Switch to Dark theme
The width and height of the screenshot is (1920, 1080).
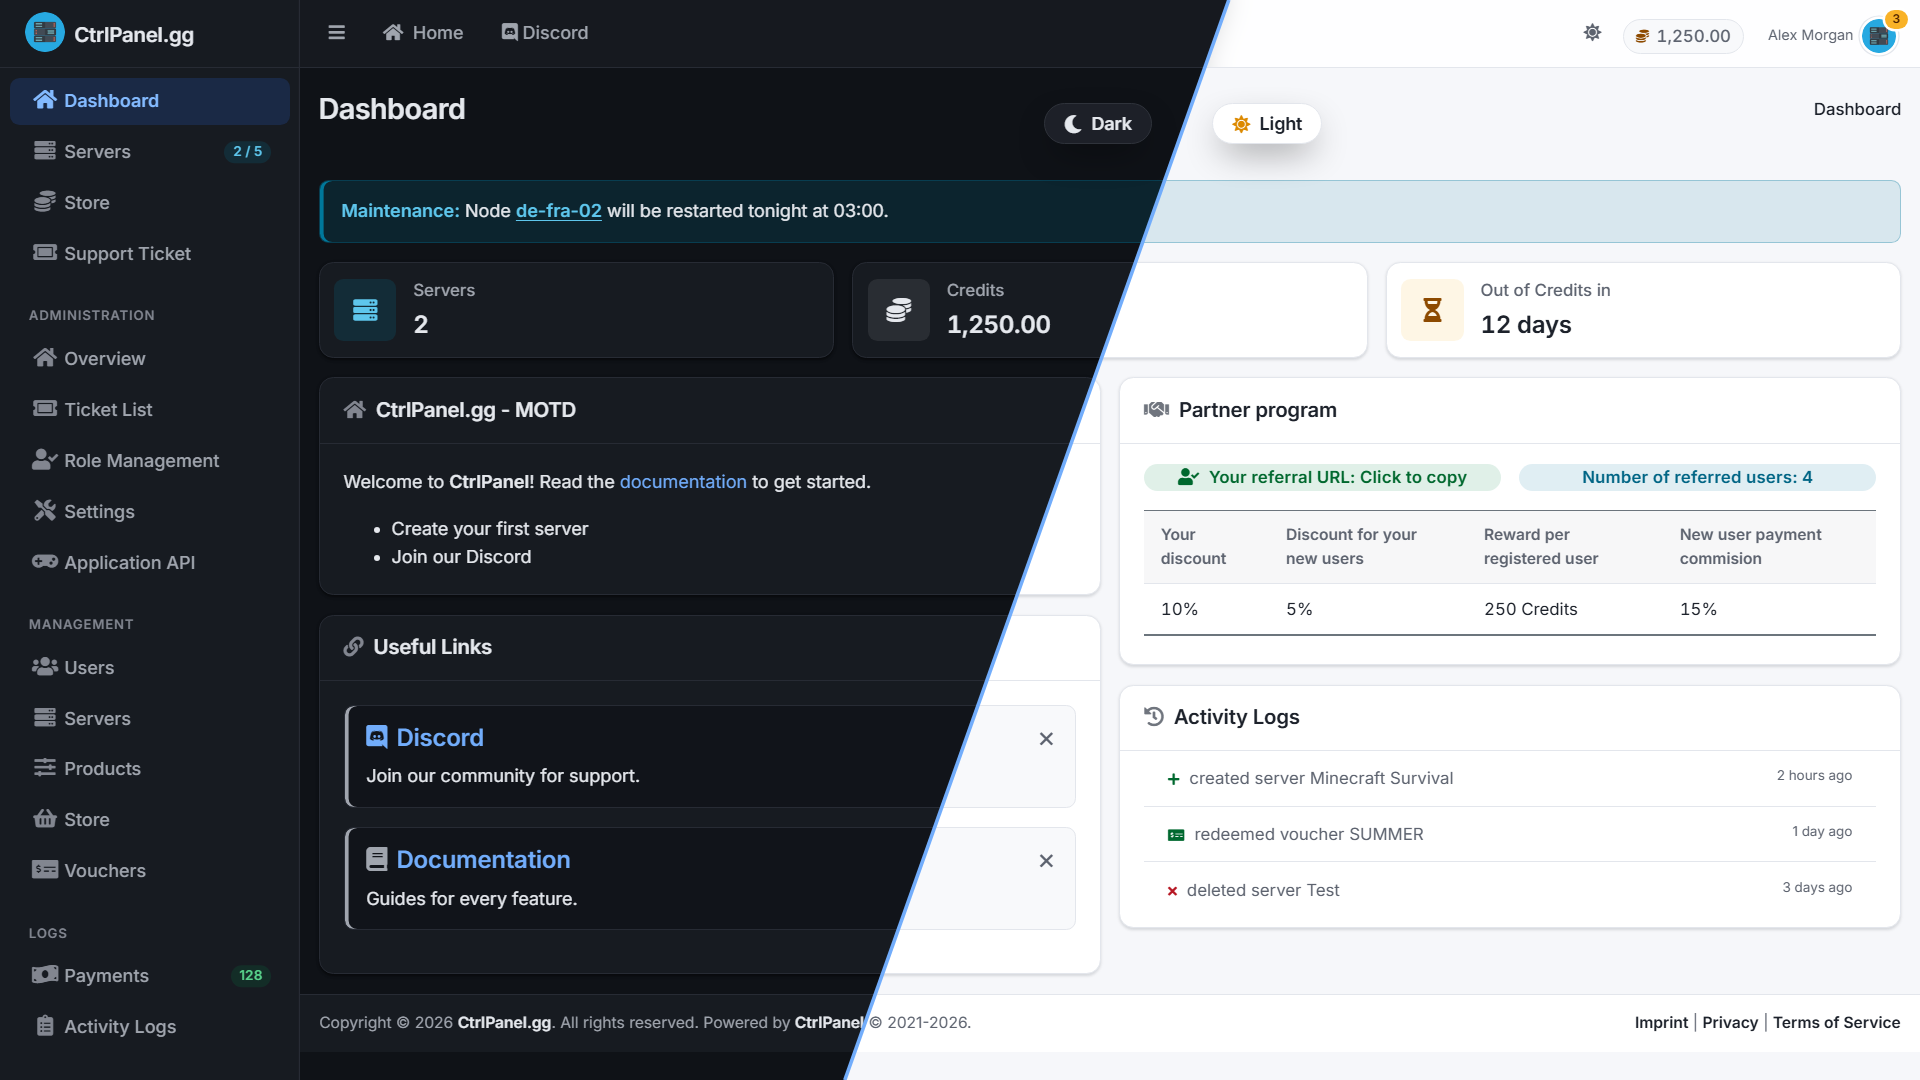(x=1098, y=124)
